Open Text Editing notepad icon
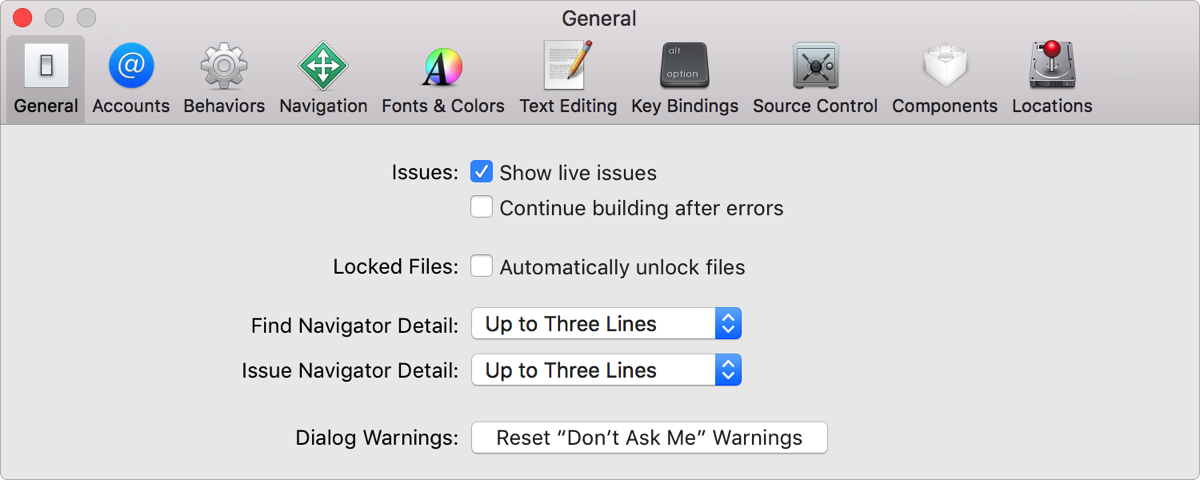Image resolution: width=1200 pixels, height=480 pixels. (x=568, y=66)
